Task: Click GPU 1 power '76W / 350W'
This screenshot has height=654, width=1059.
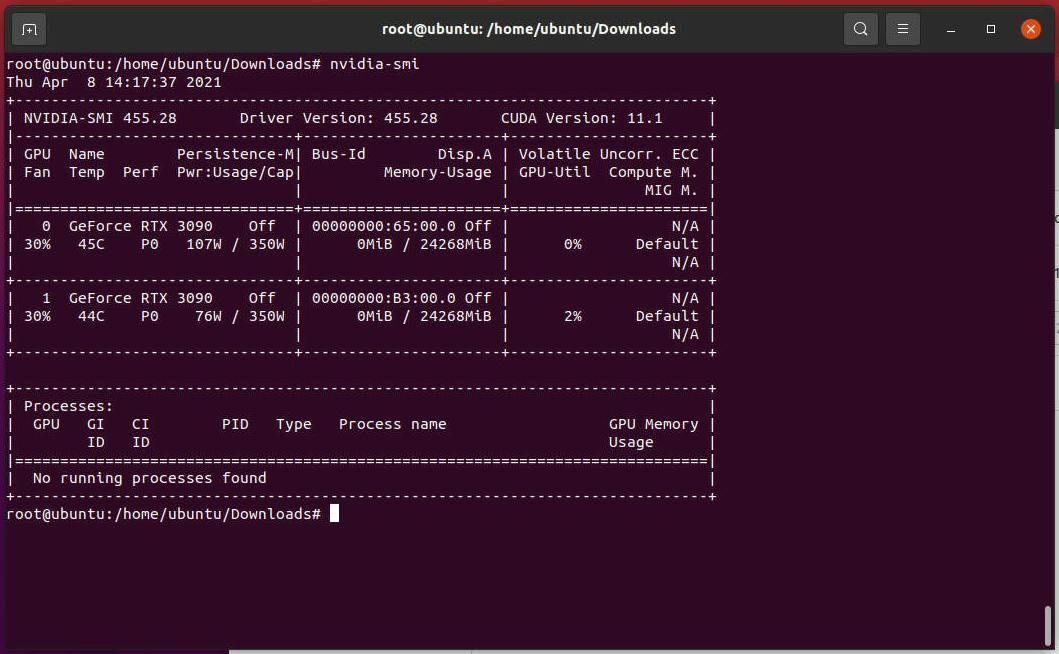Action: tap(240, 316)
